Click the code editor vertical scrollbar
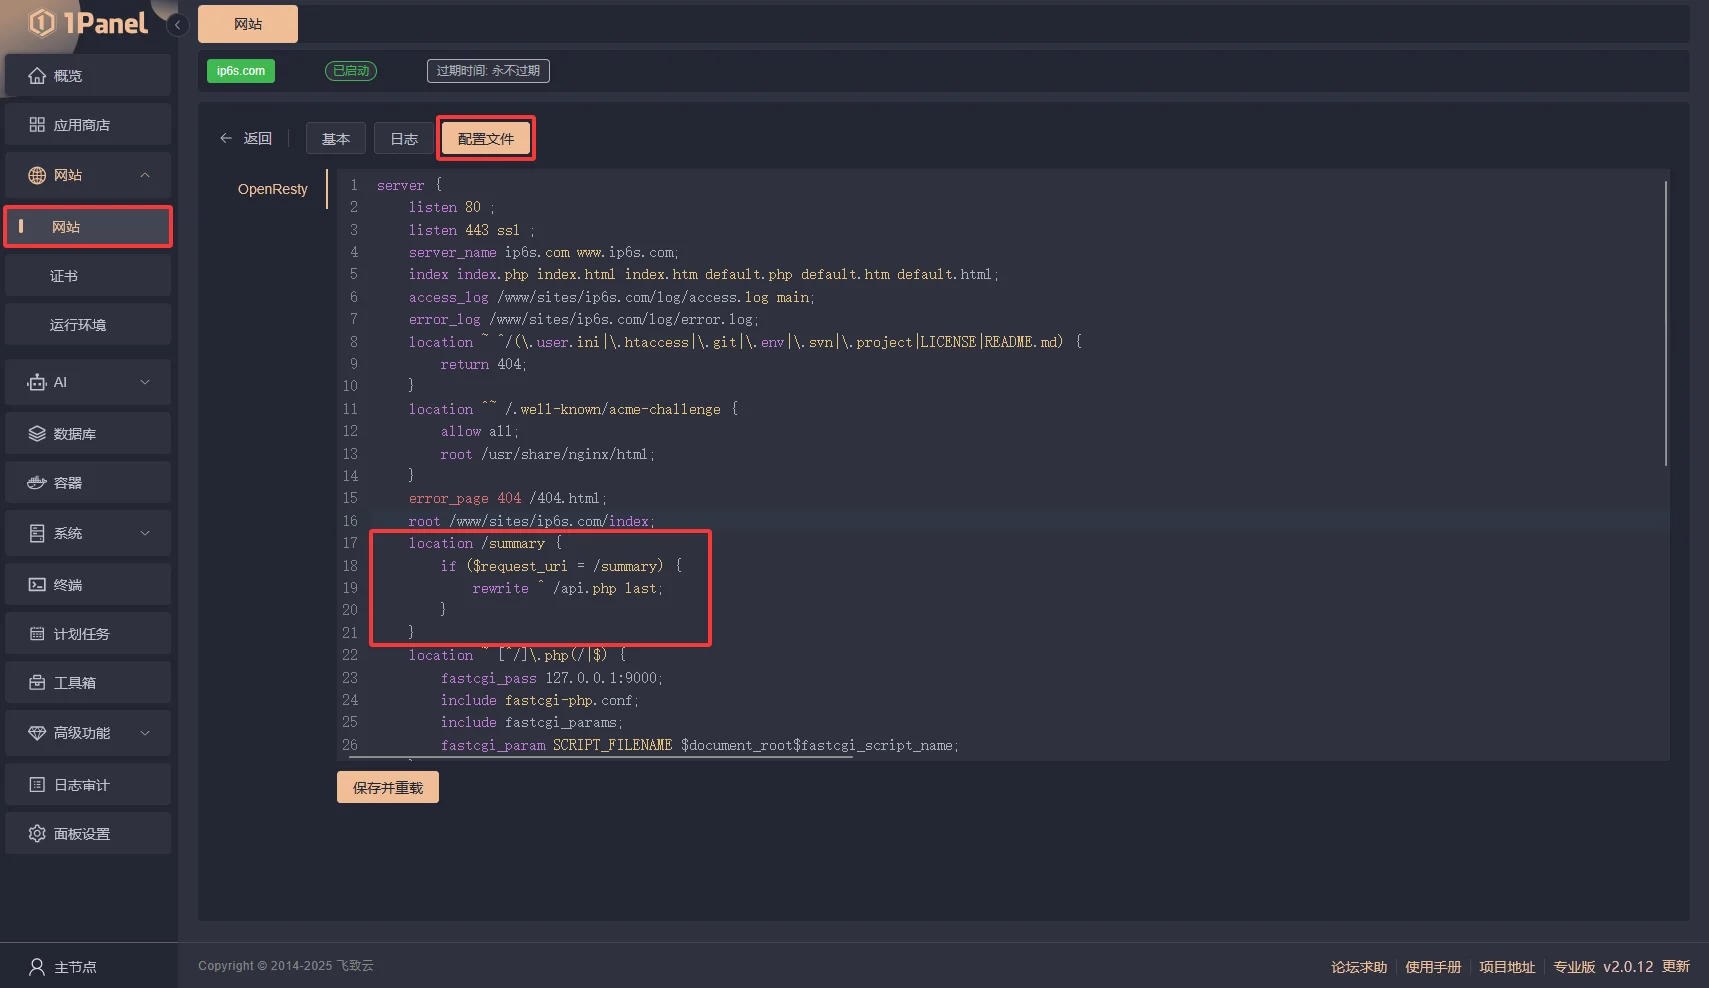 click(1665, 322)
